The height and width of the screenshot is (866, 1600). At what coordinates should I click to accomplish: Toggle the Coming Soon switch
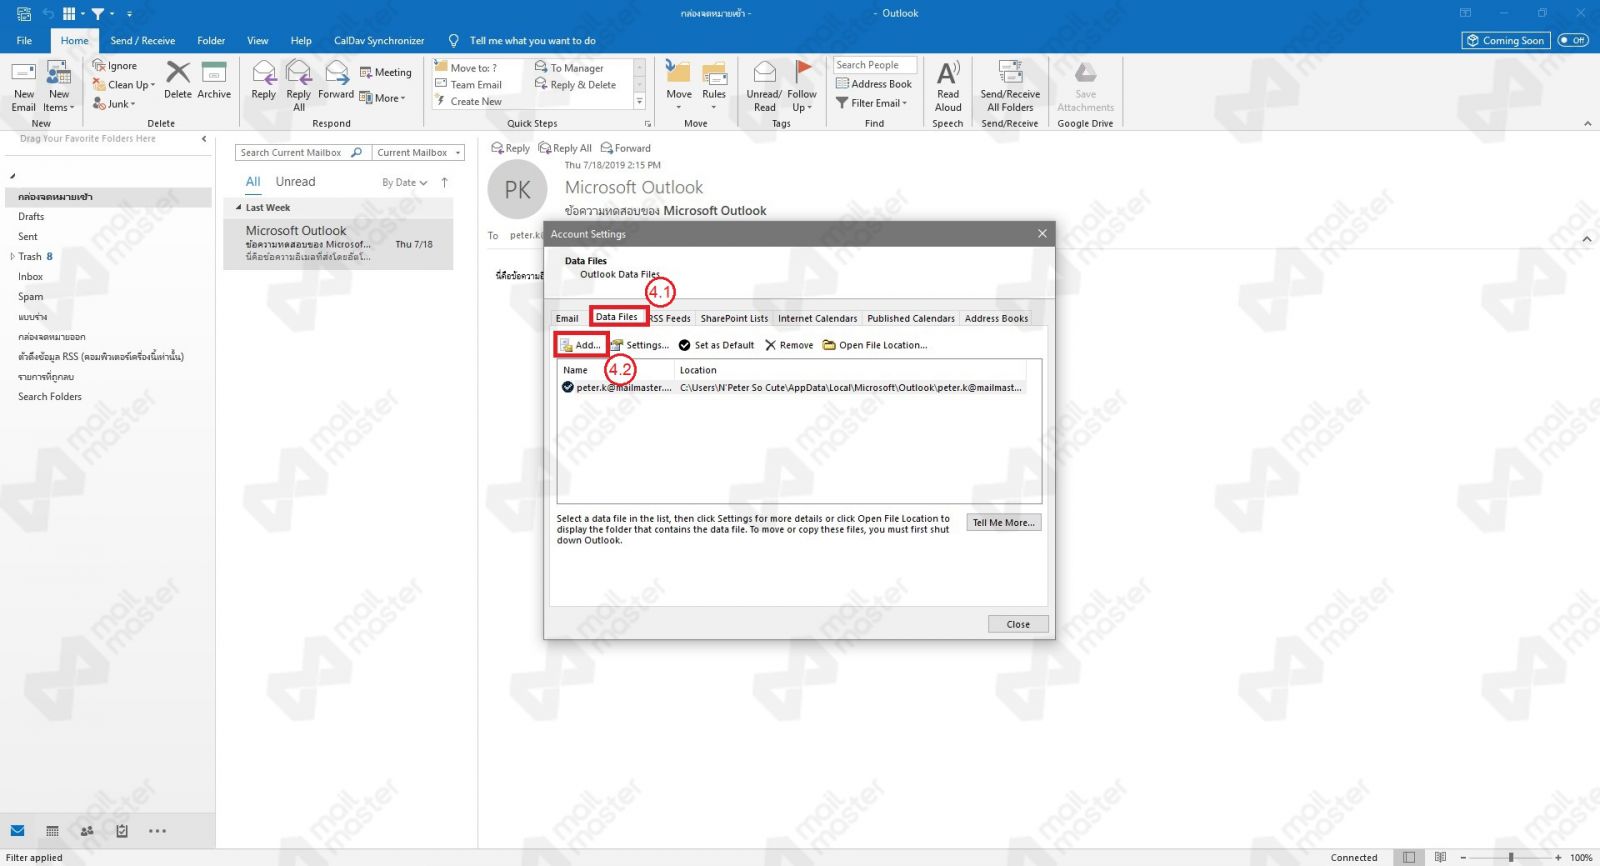(x=1573, y=40)
